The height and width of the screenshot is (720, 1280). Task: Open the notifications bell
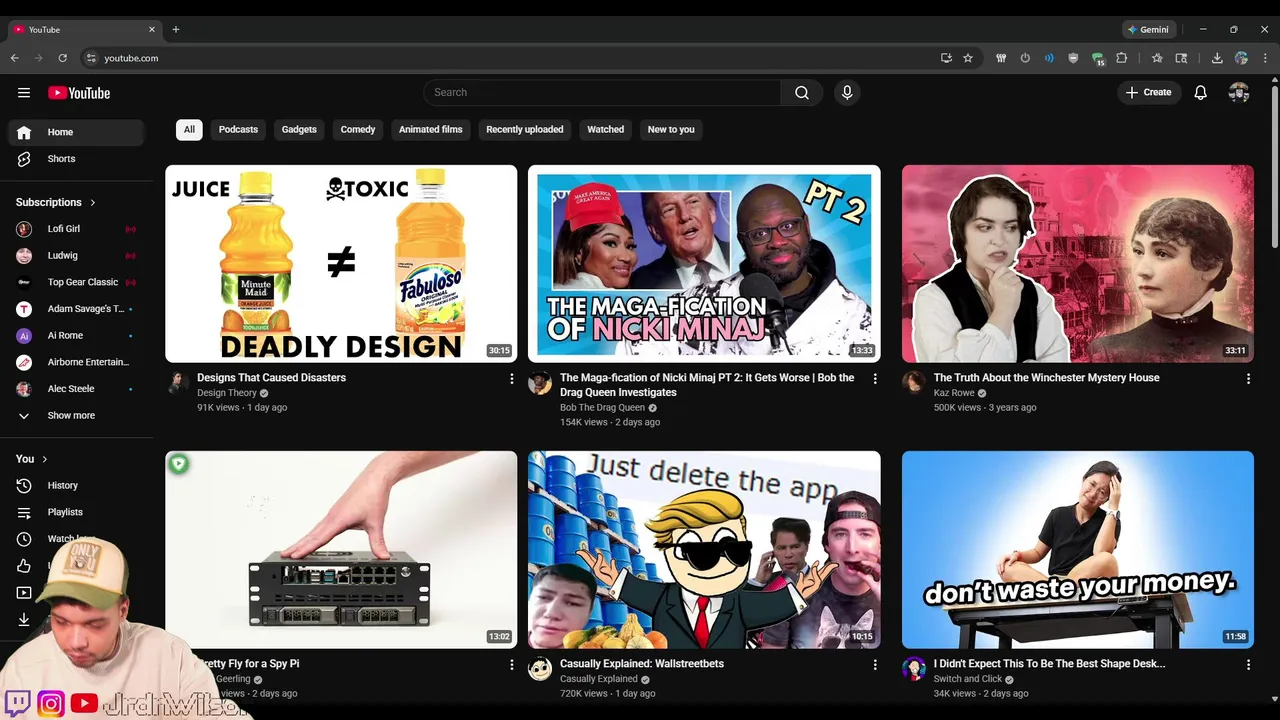point(1201,93)
